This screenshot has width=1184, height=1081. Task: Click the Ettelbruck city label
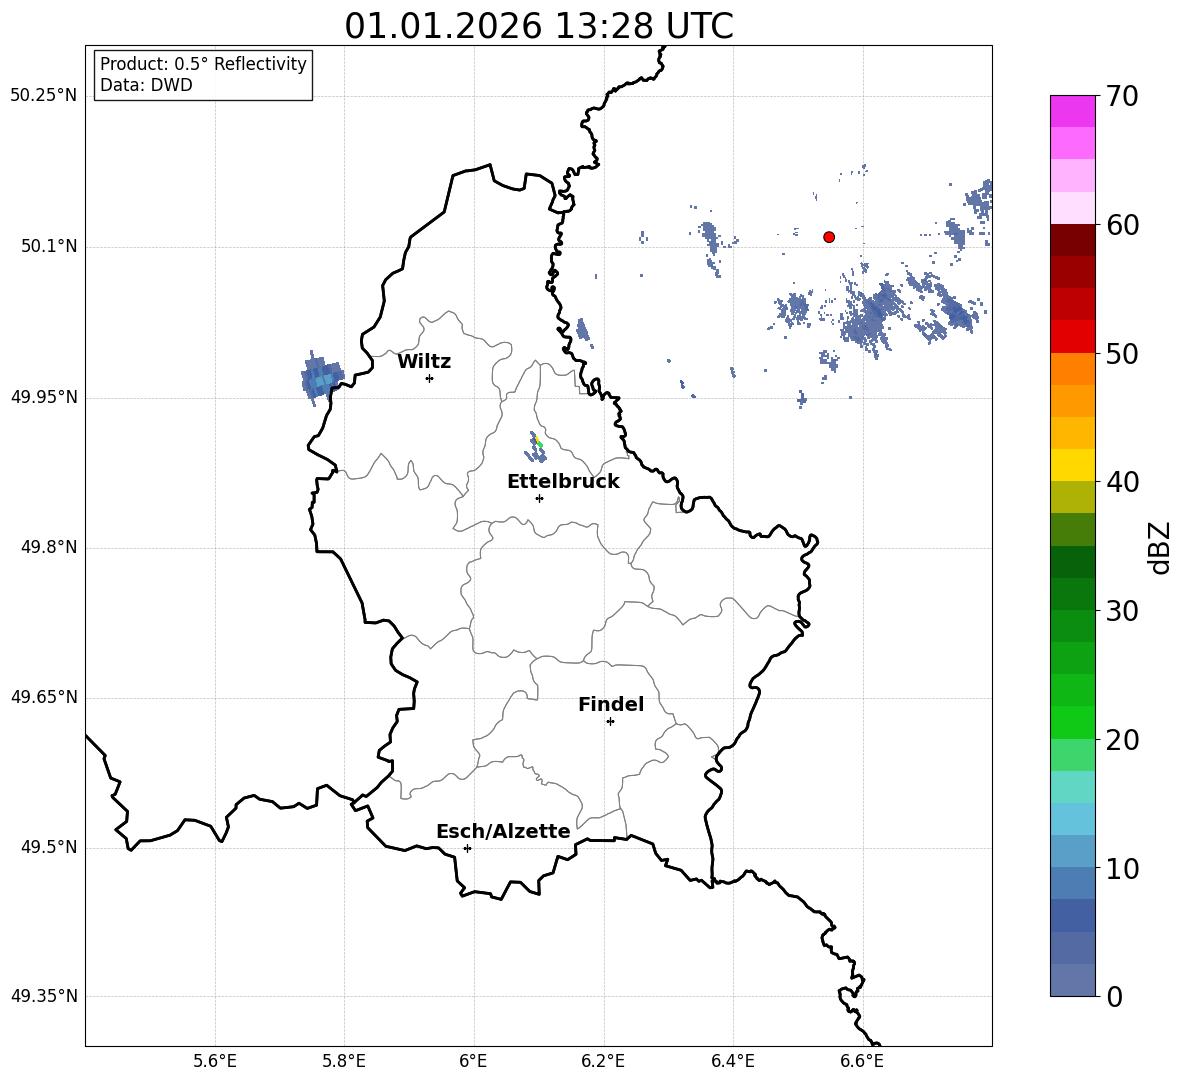coord(563,482)
